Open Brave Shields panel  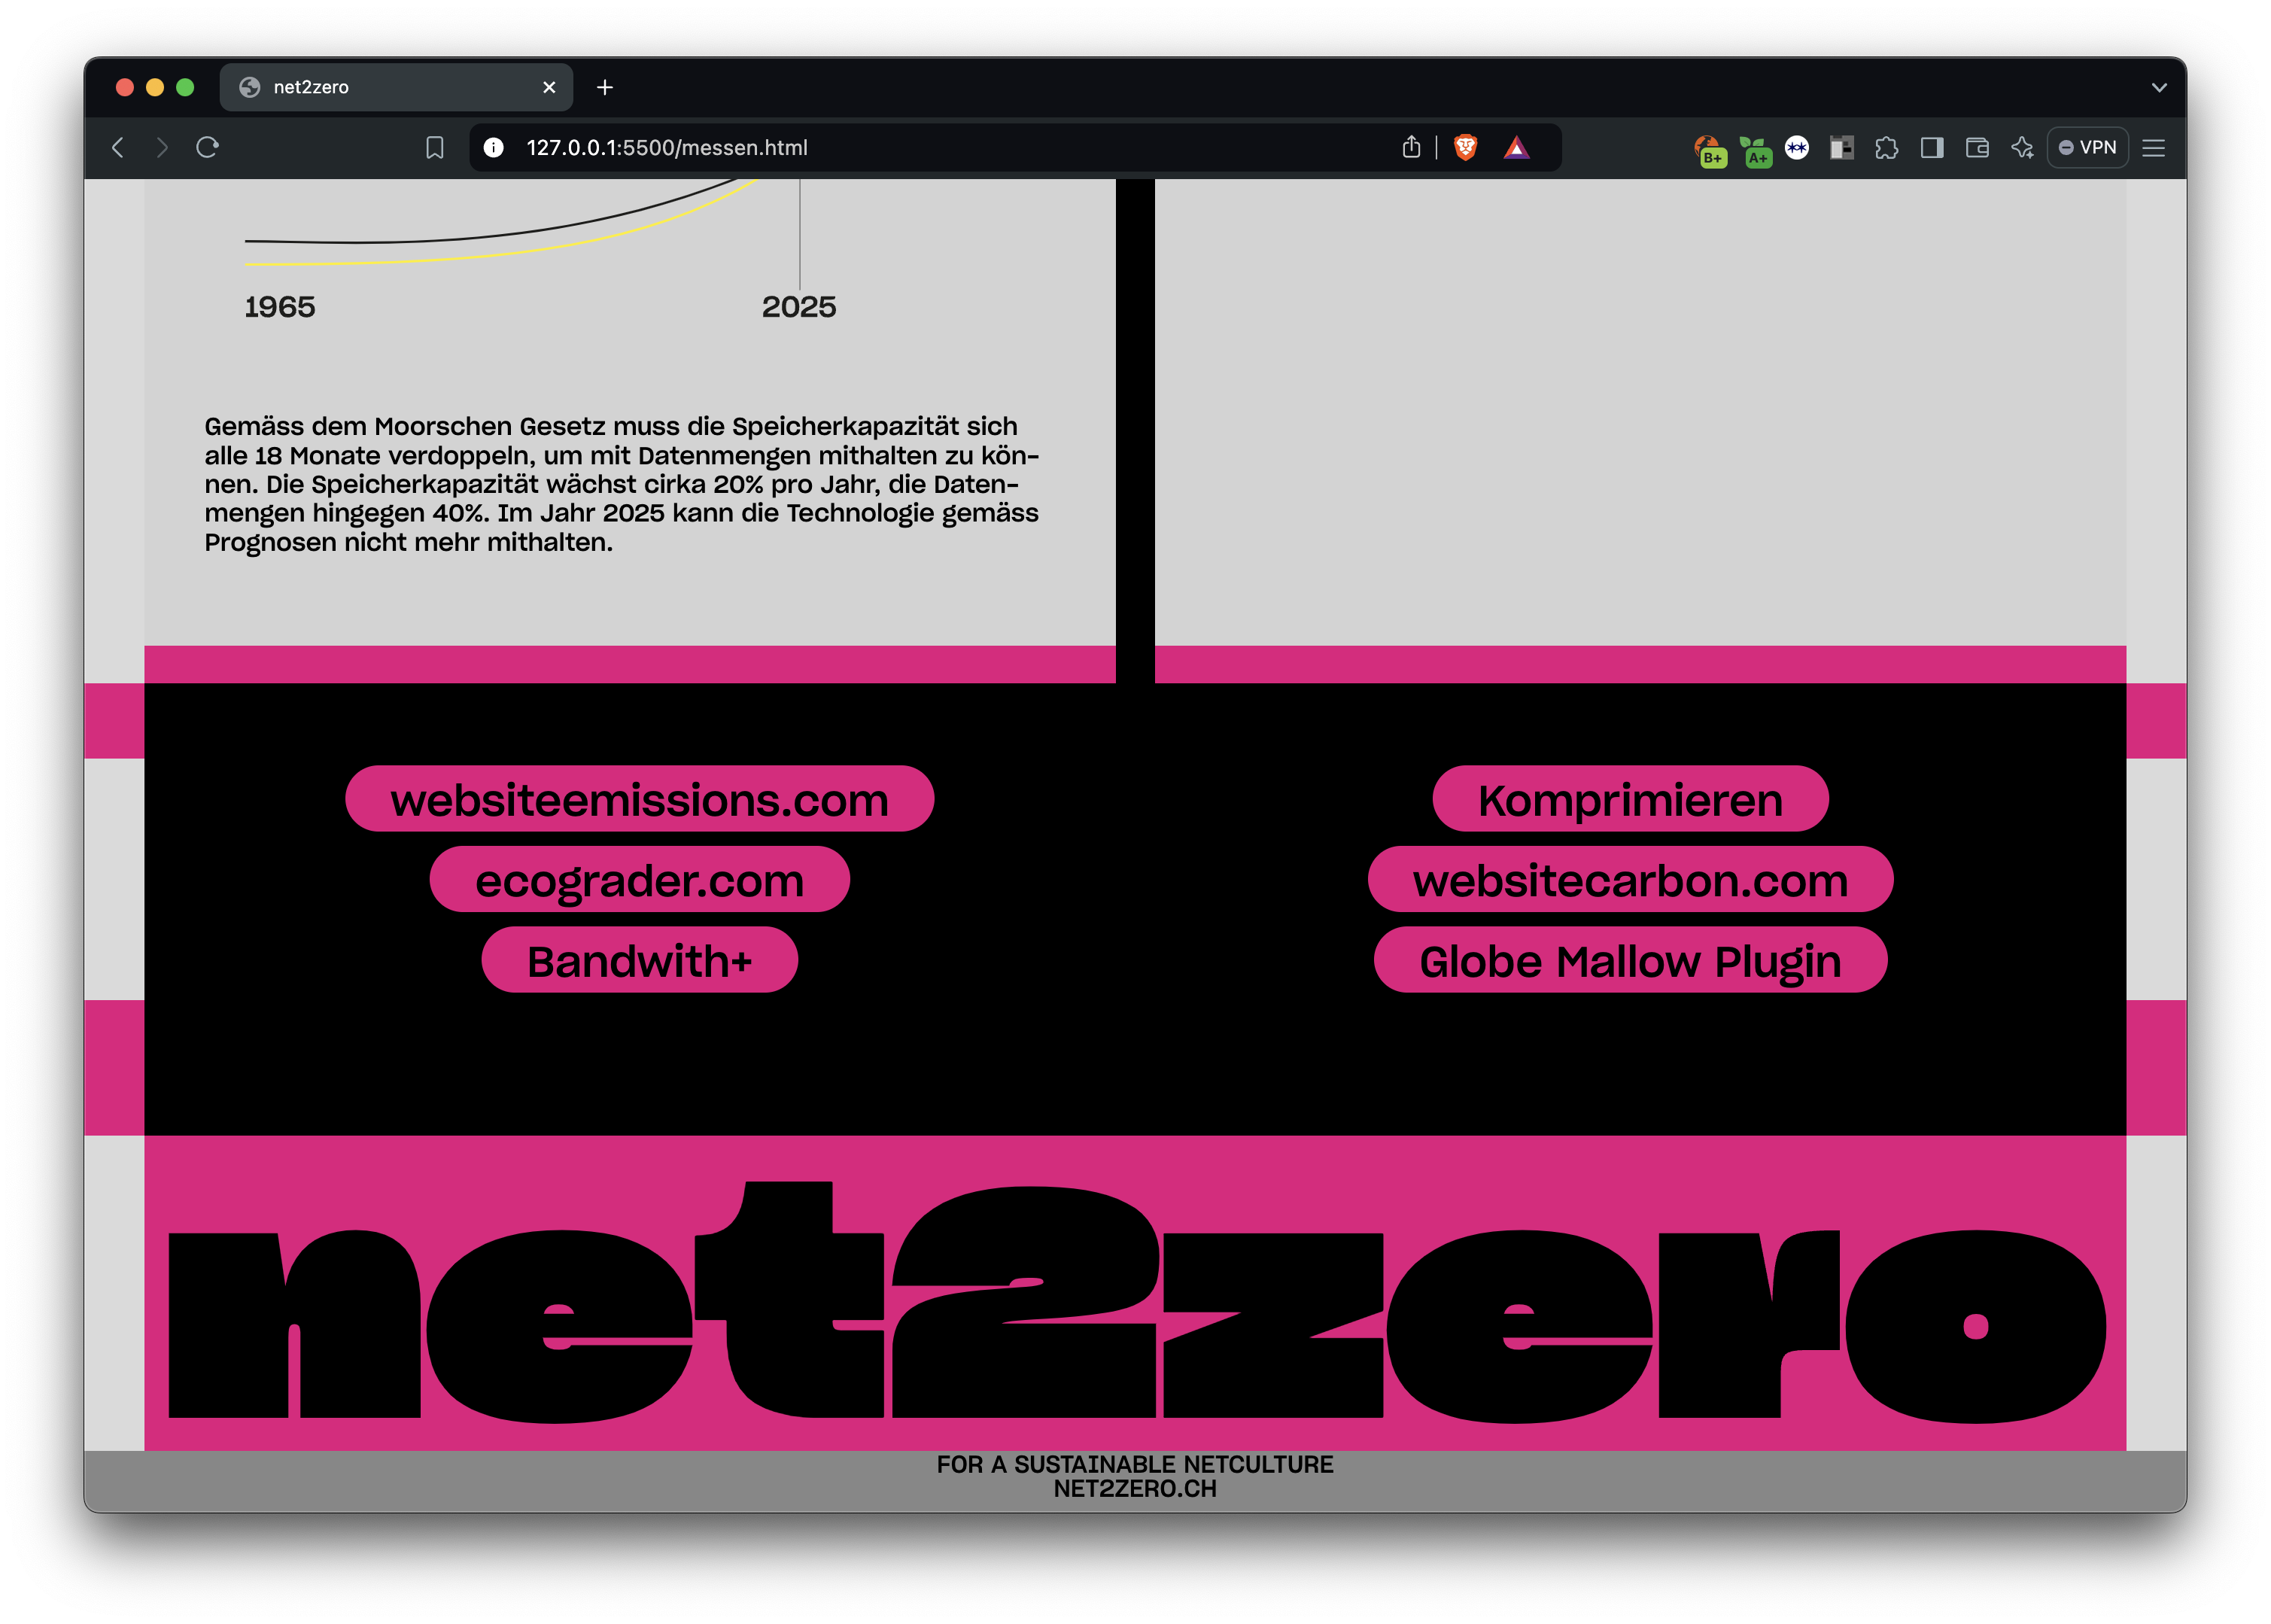1466,148
